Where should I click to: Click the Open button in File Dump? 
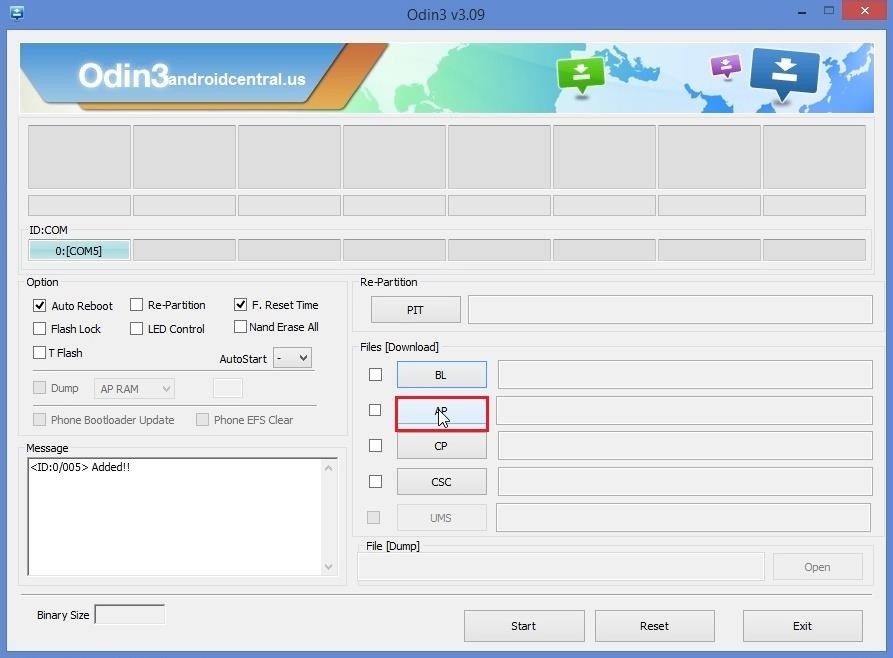coord(817,567)
